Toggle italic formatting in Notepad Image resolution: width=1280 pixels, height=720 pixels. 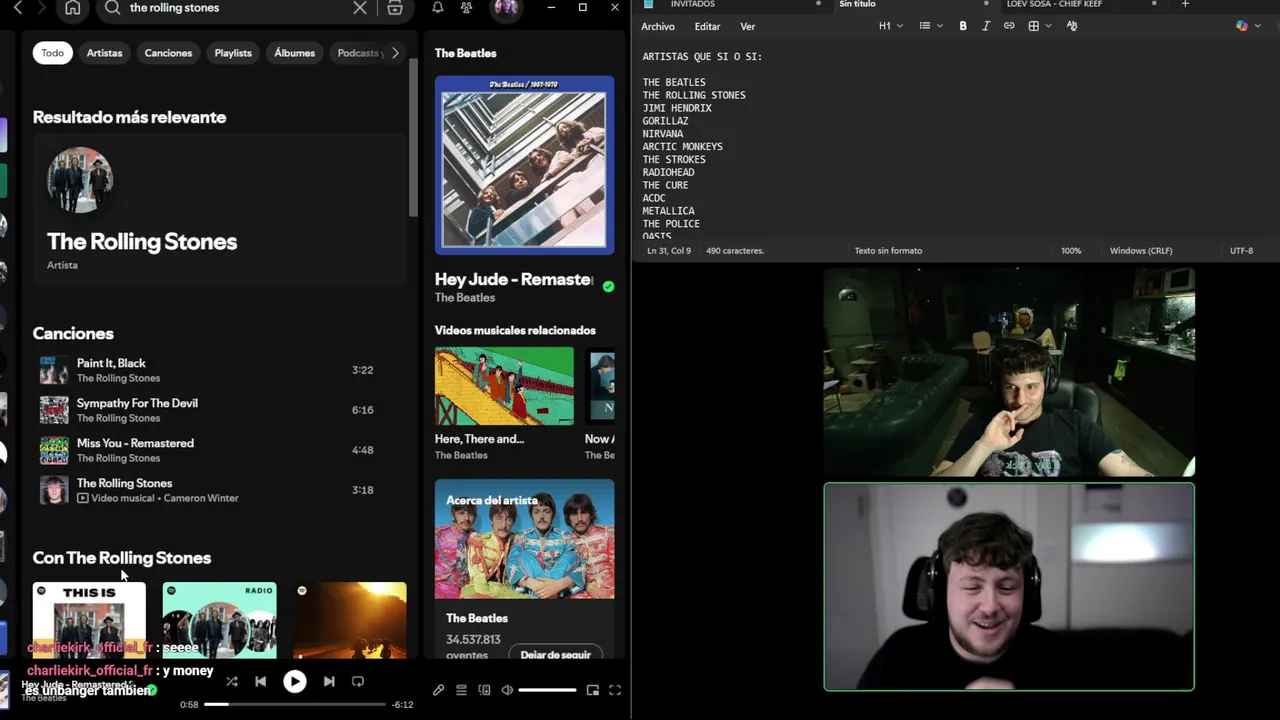tap(986, 26)
